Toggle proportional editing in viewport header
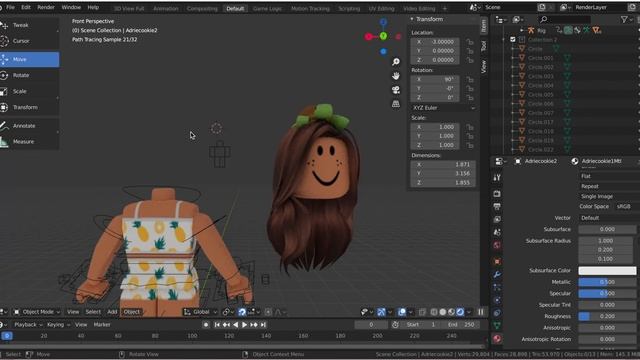640x360 pixels. click(x=268, y=312)
